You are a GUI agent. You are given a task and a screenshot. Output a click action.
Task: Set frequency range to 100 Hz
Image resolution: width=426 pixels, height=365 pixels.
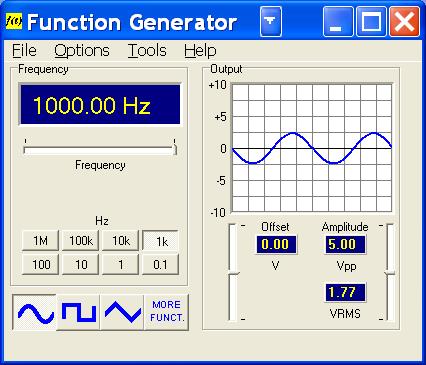pos(40,265)
